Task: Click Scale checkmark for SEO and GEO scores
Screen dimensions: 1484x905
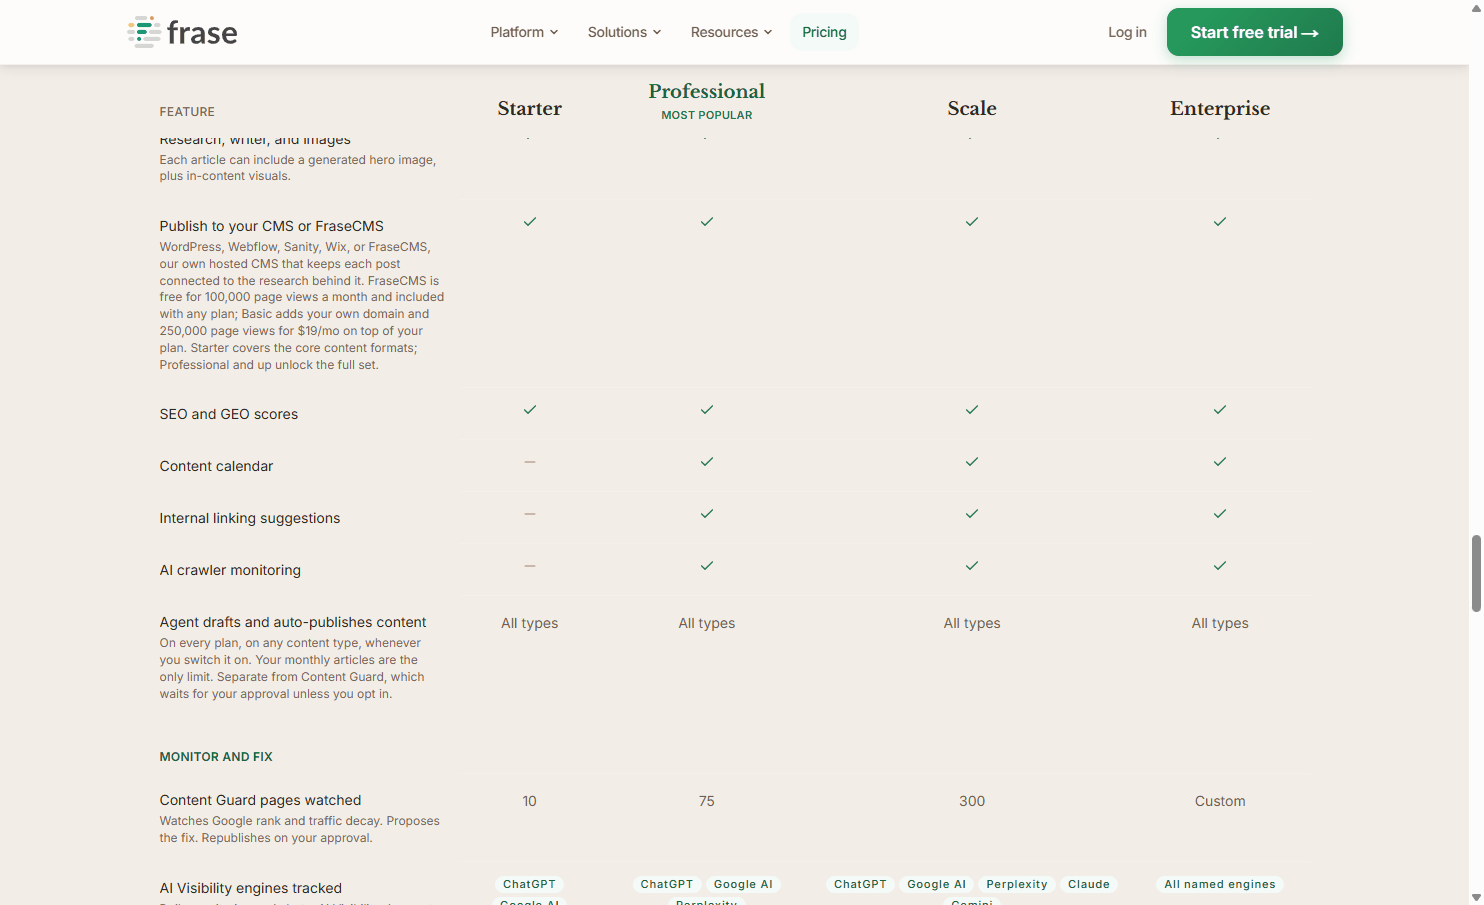Action: tap(972, 410)
